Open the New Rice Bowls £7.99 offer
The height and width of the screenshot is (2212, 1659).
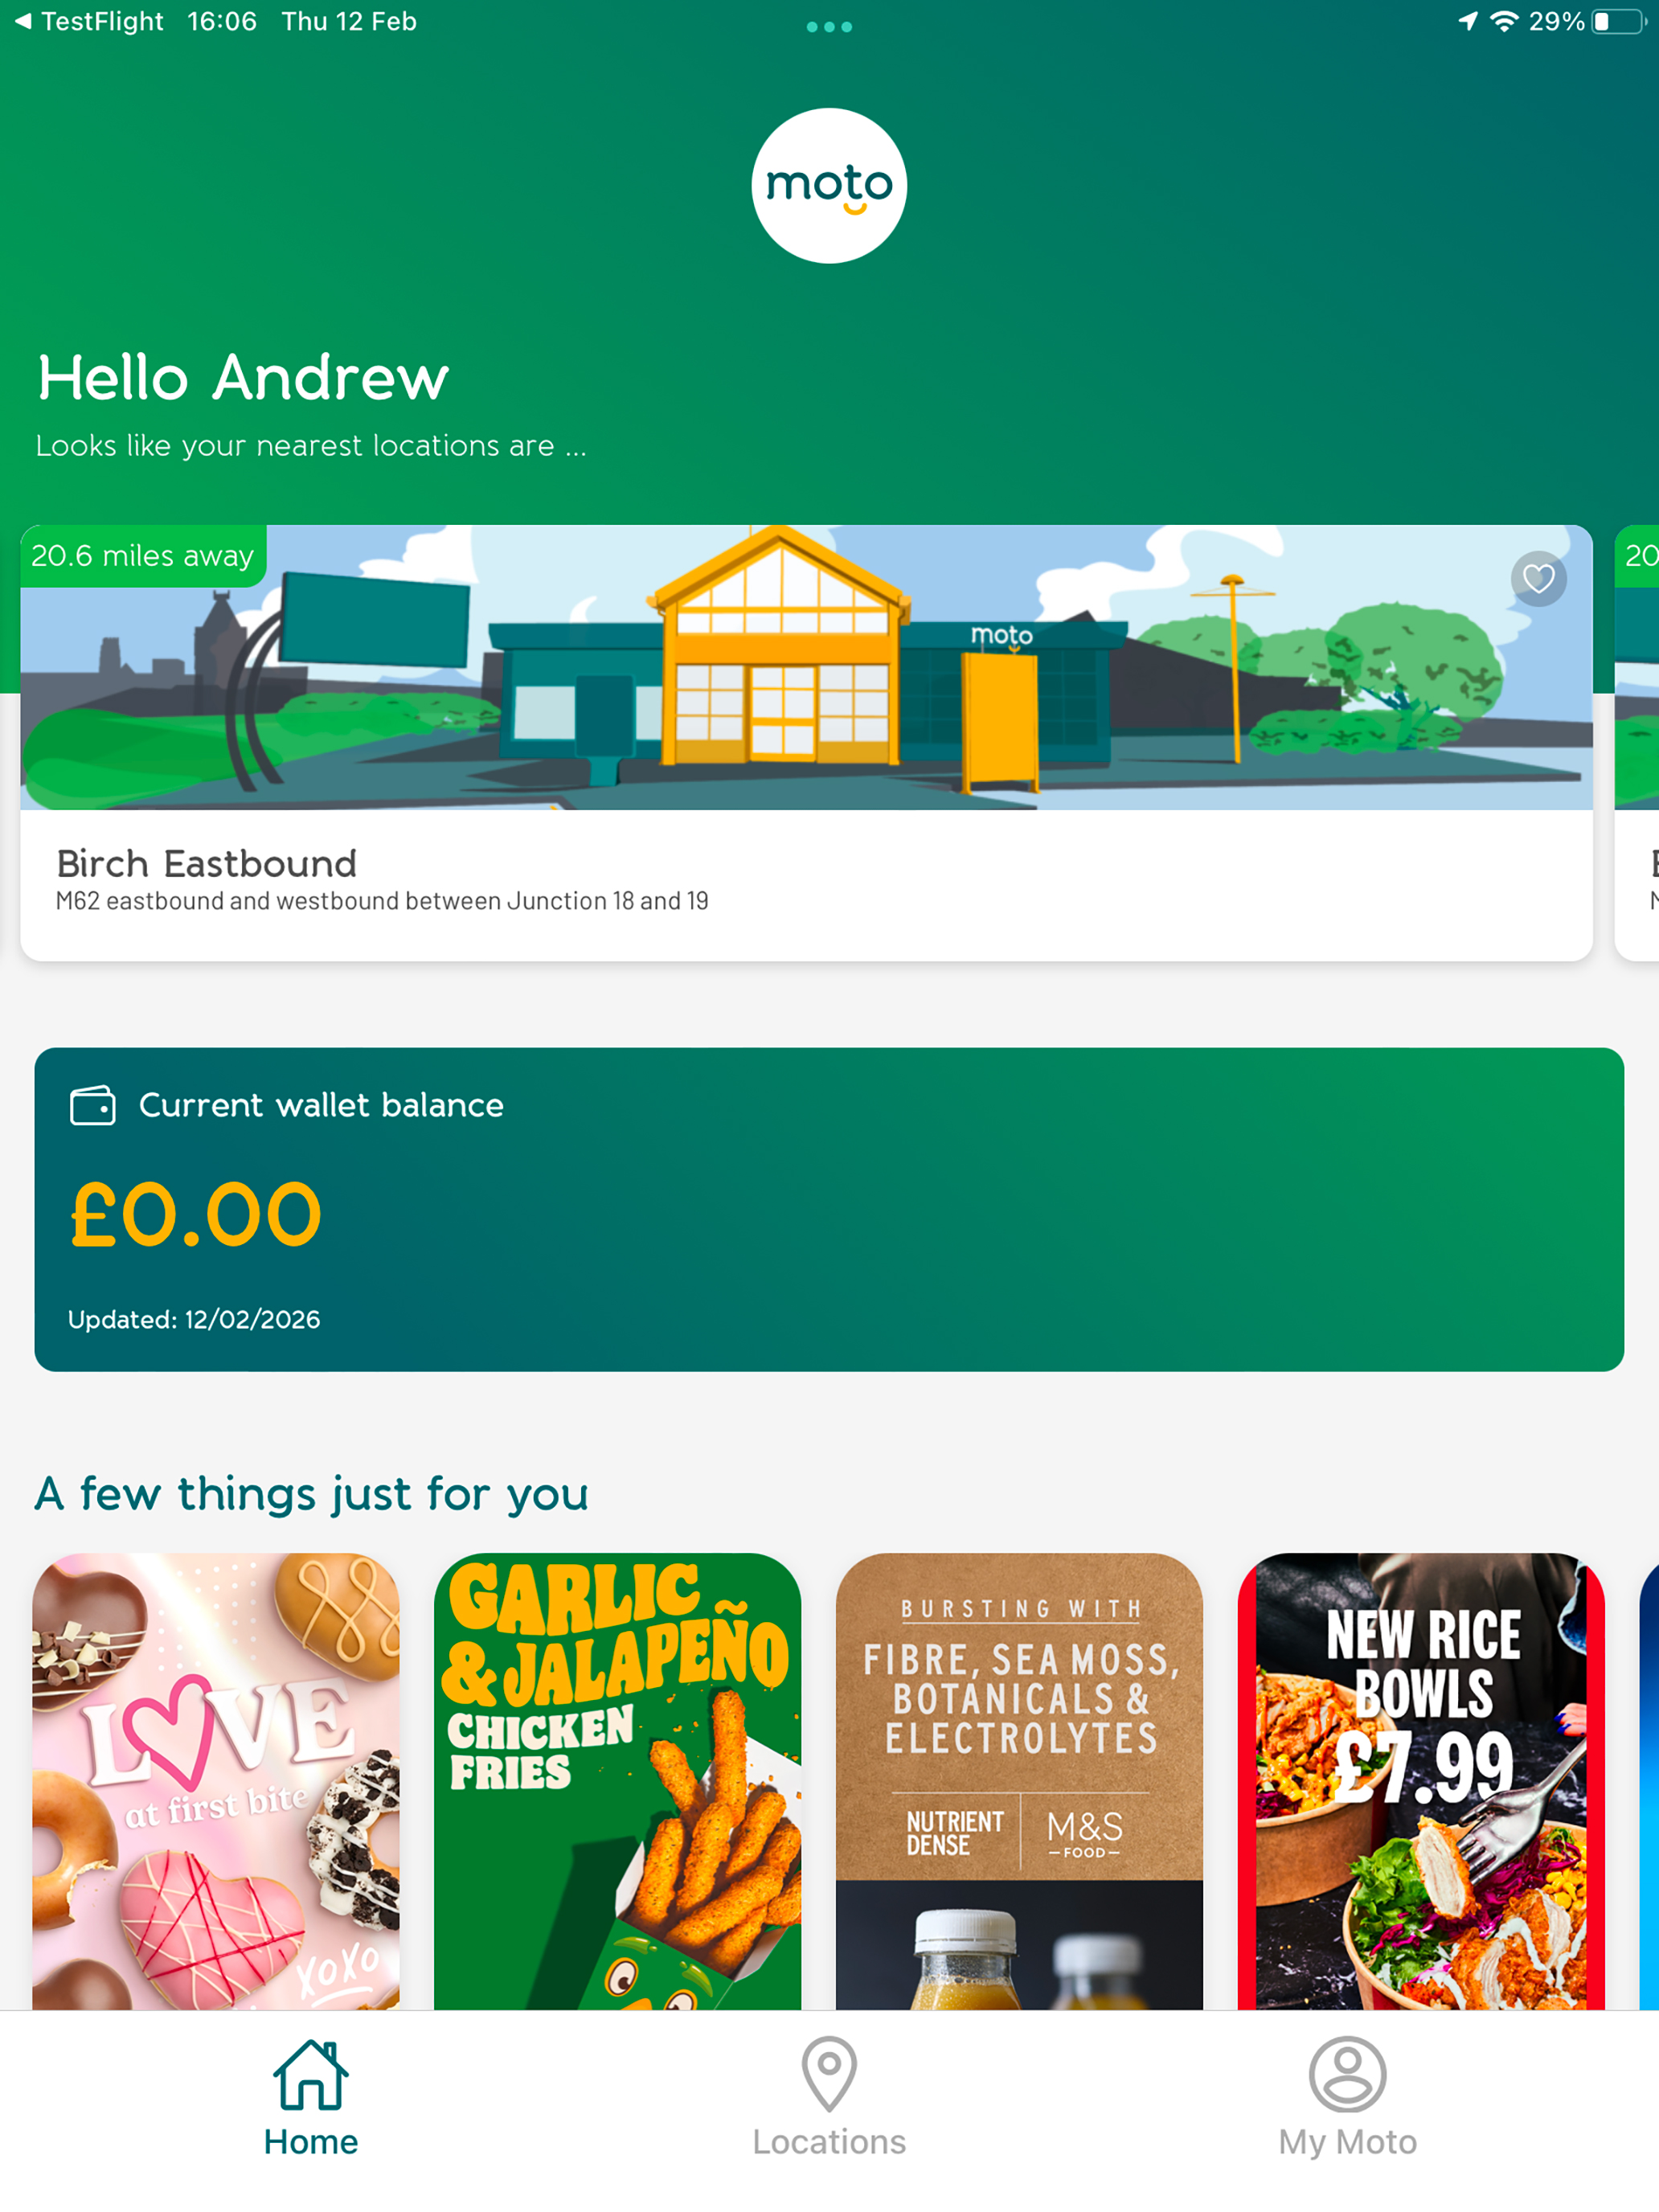pos(1421,1781)
